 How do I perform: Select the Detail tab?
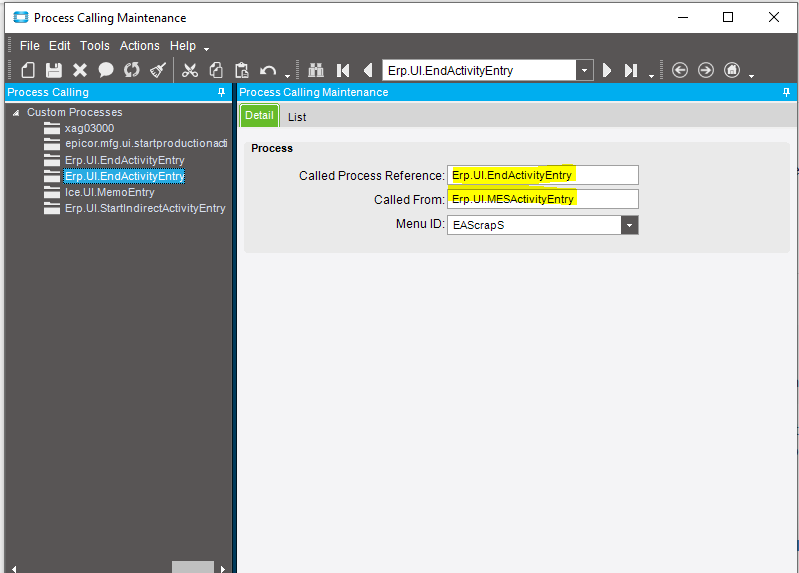click(259, 116)
